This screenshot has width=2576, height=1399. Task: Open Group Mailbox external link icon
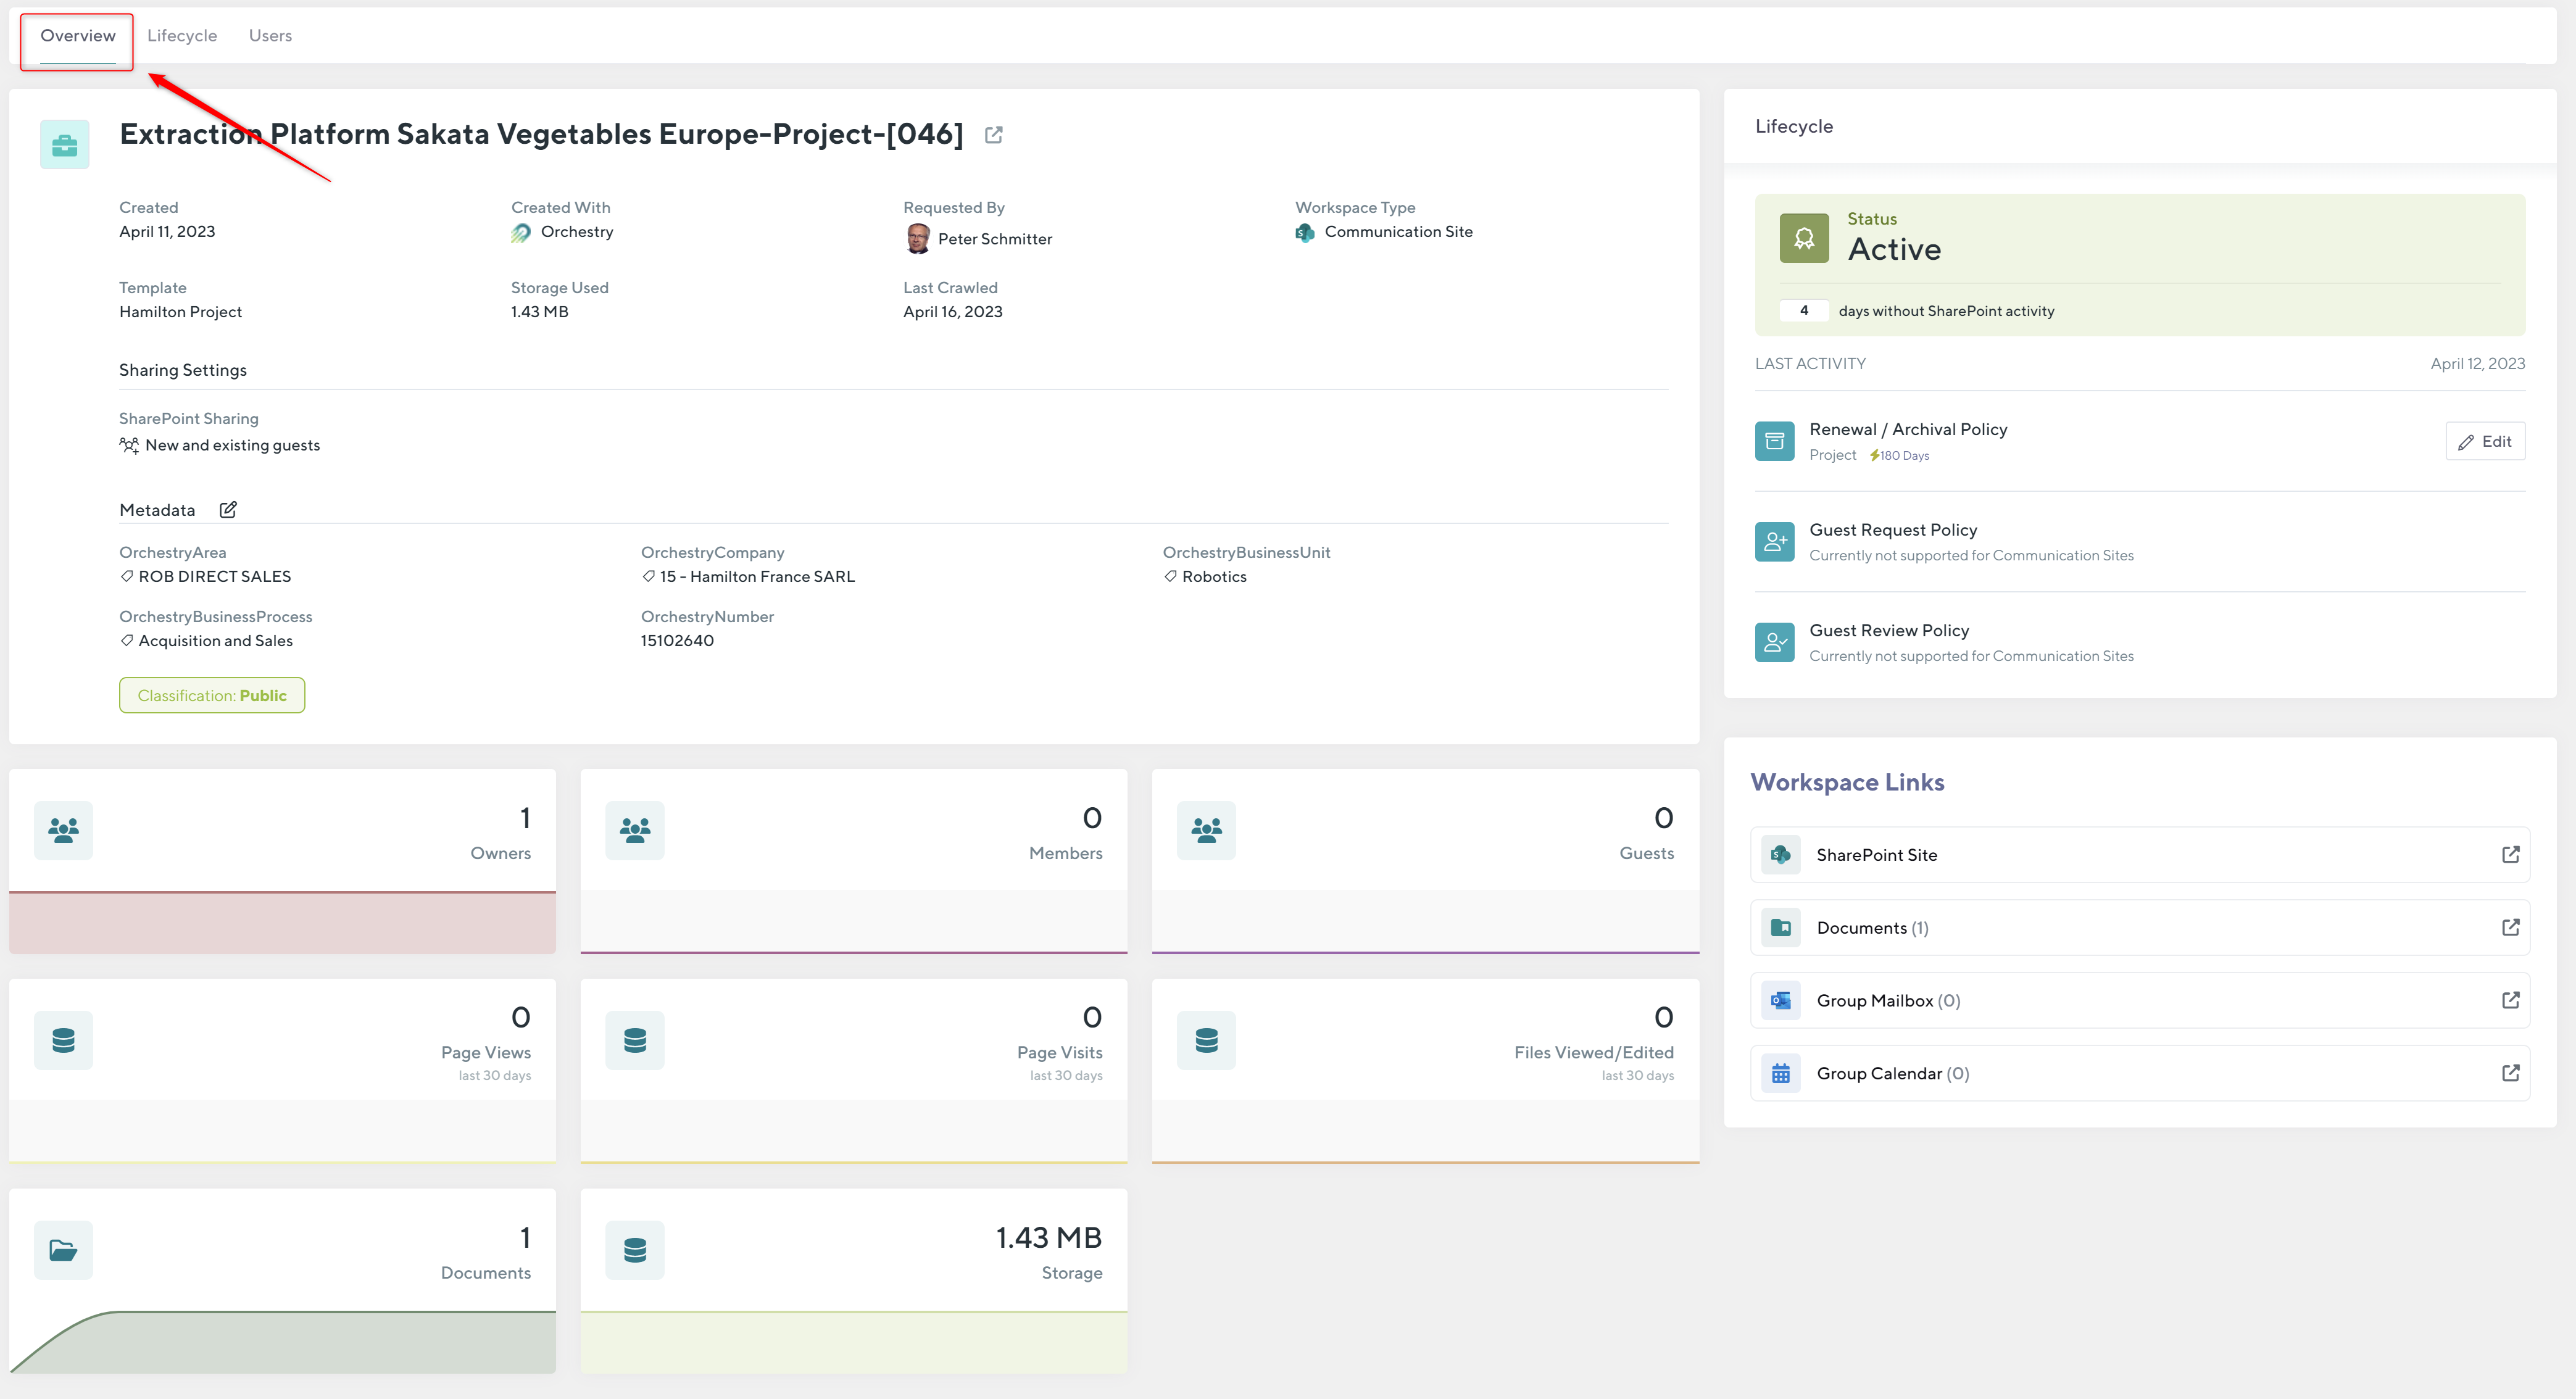click(2510, 1000)
